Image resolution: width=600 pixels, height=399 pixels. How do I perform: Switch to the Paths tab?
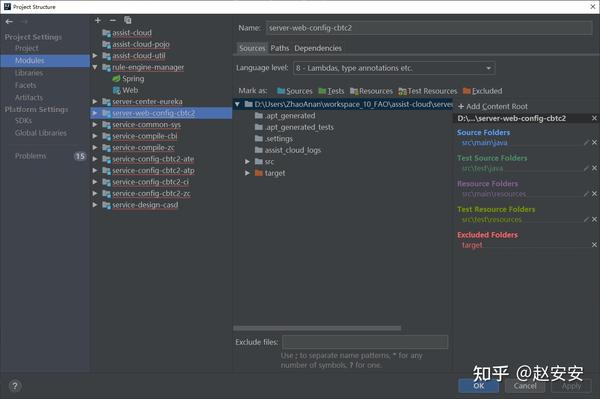pos(280,48)
